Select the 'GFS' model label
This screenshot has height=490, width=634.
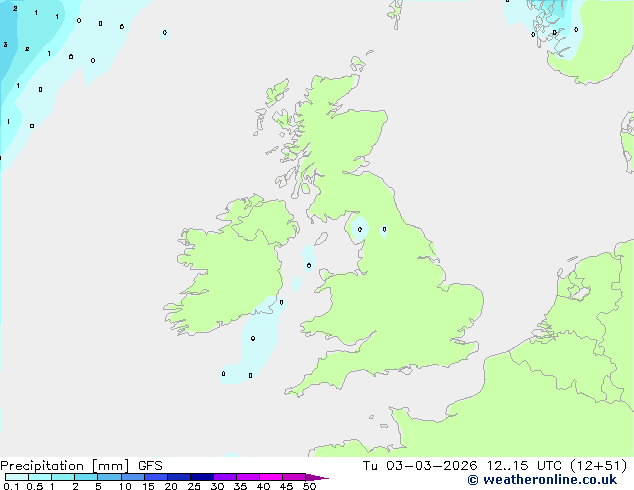coord(150,466)
